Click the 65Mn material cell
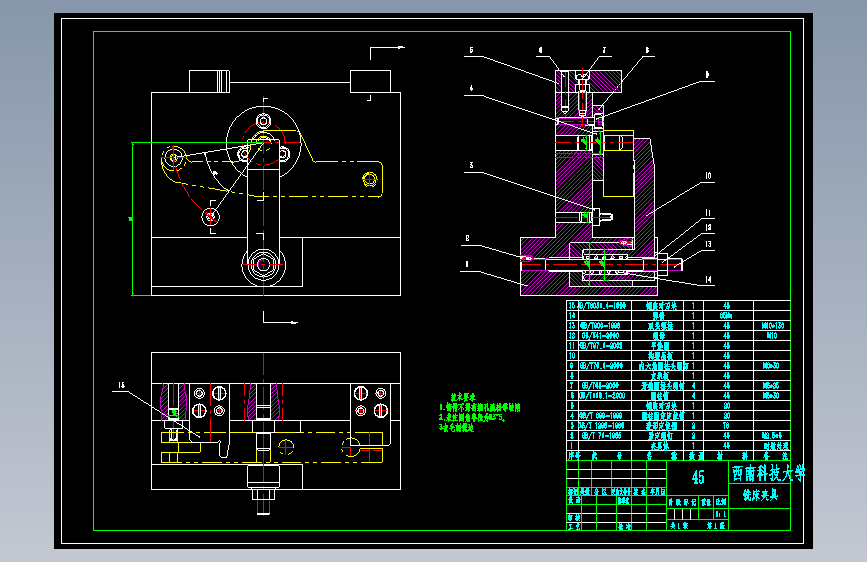This screenshot has height=562, width=867. [x=726, y=316]
